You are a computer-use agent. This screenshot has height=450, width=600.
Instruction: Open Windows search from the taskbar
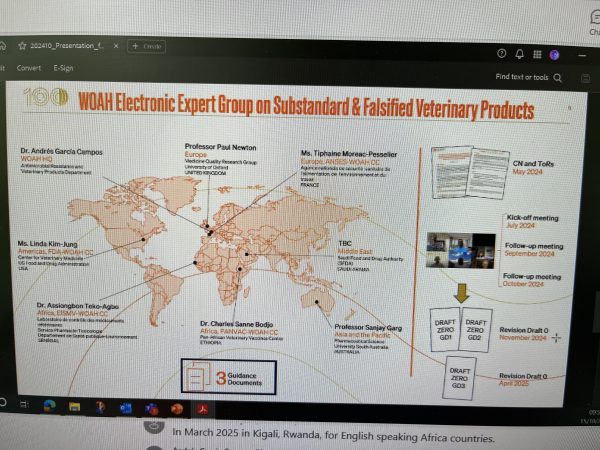pyautogui.click(x=3, y=403)
